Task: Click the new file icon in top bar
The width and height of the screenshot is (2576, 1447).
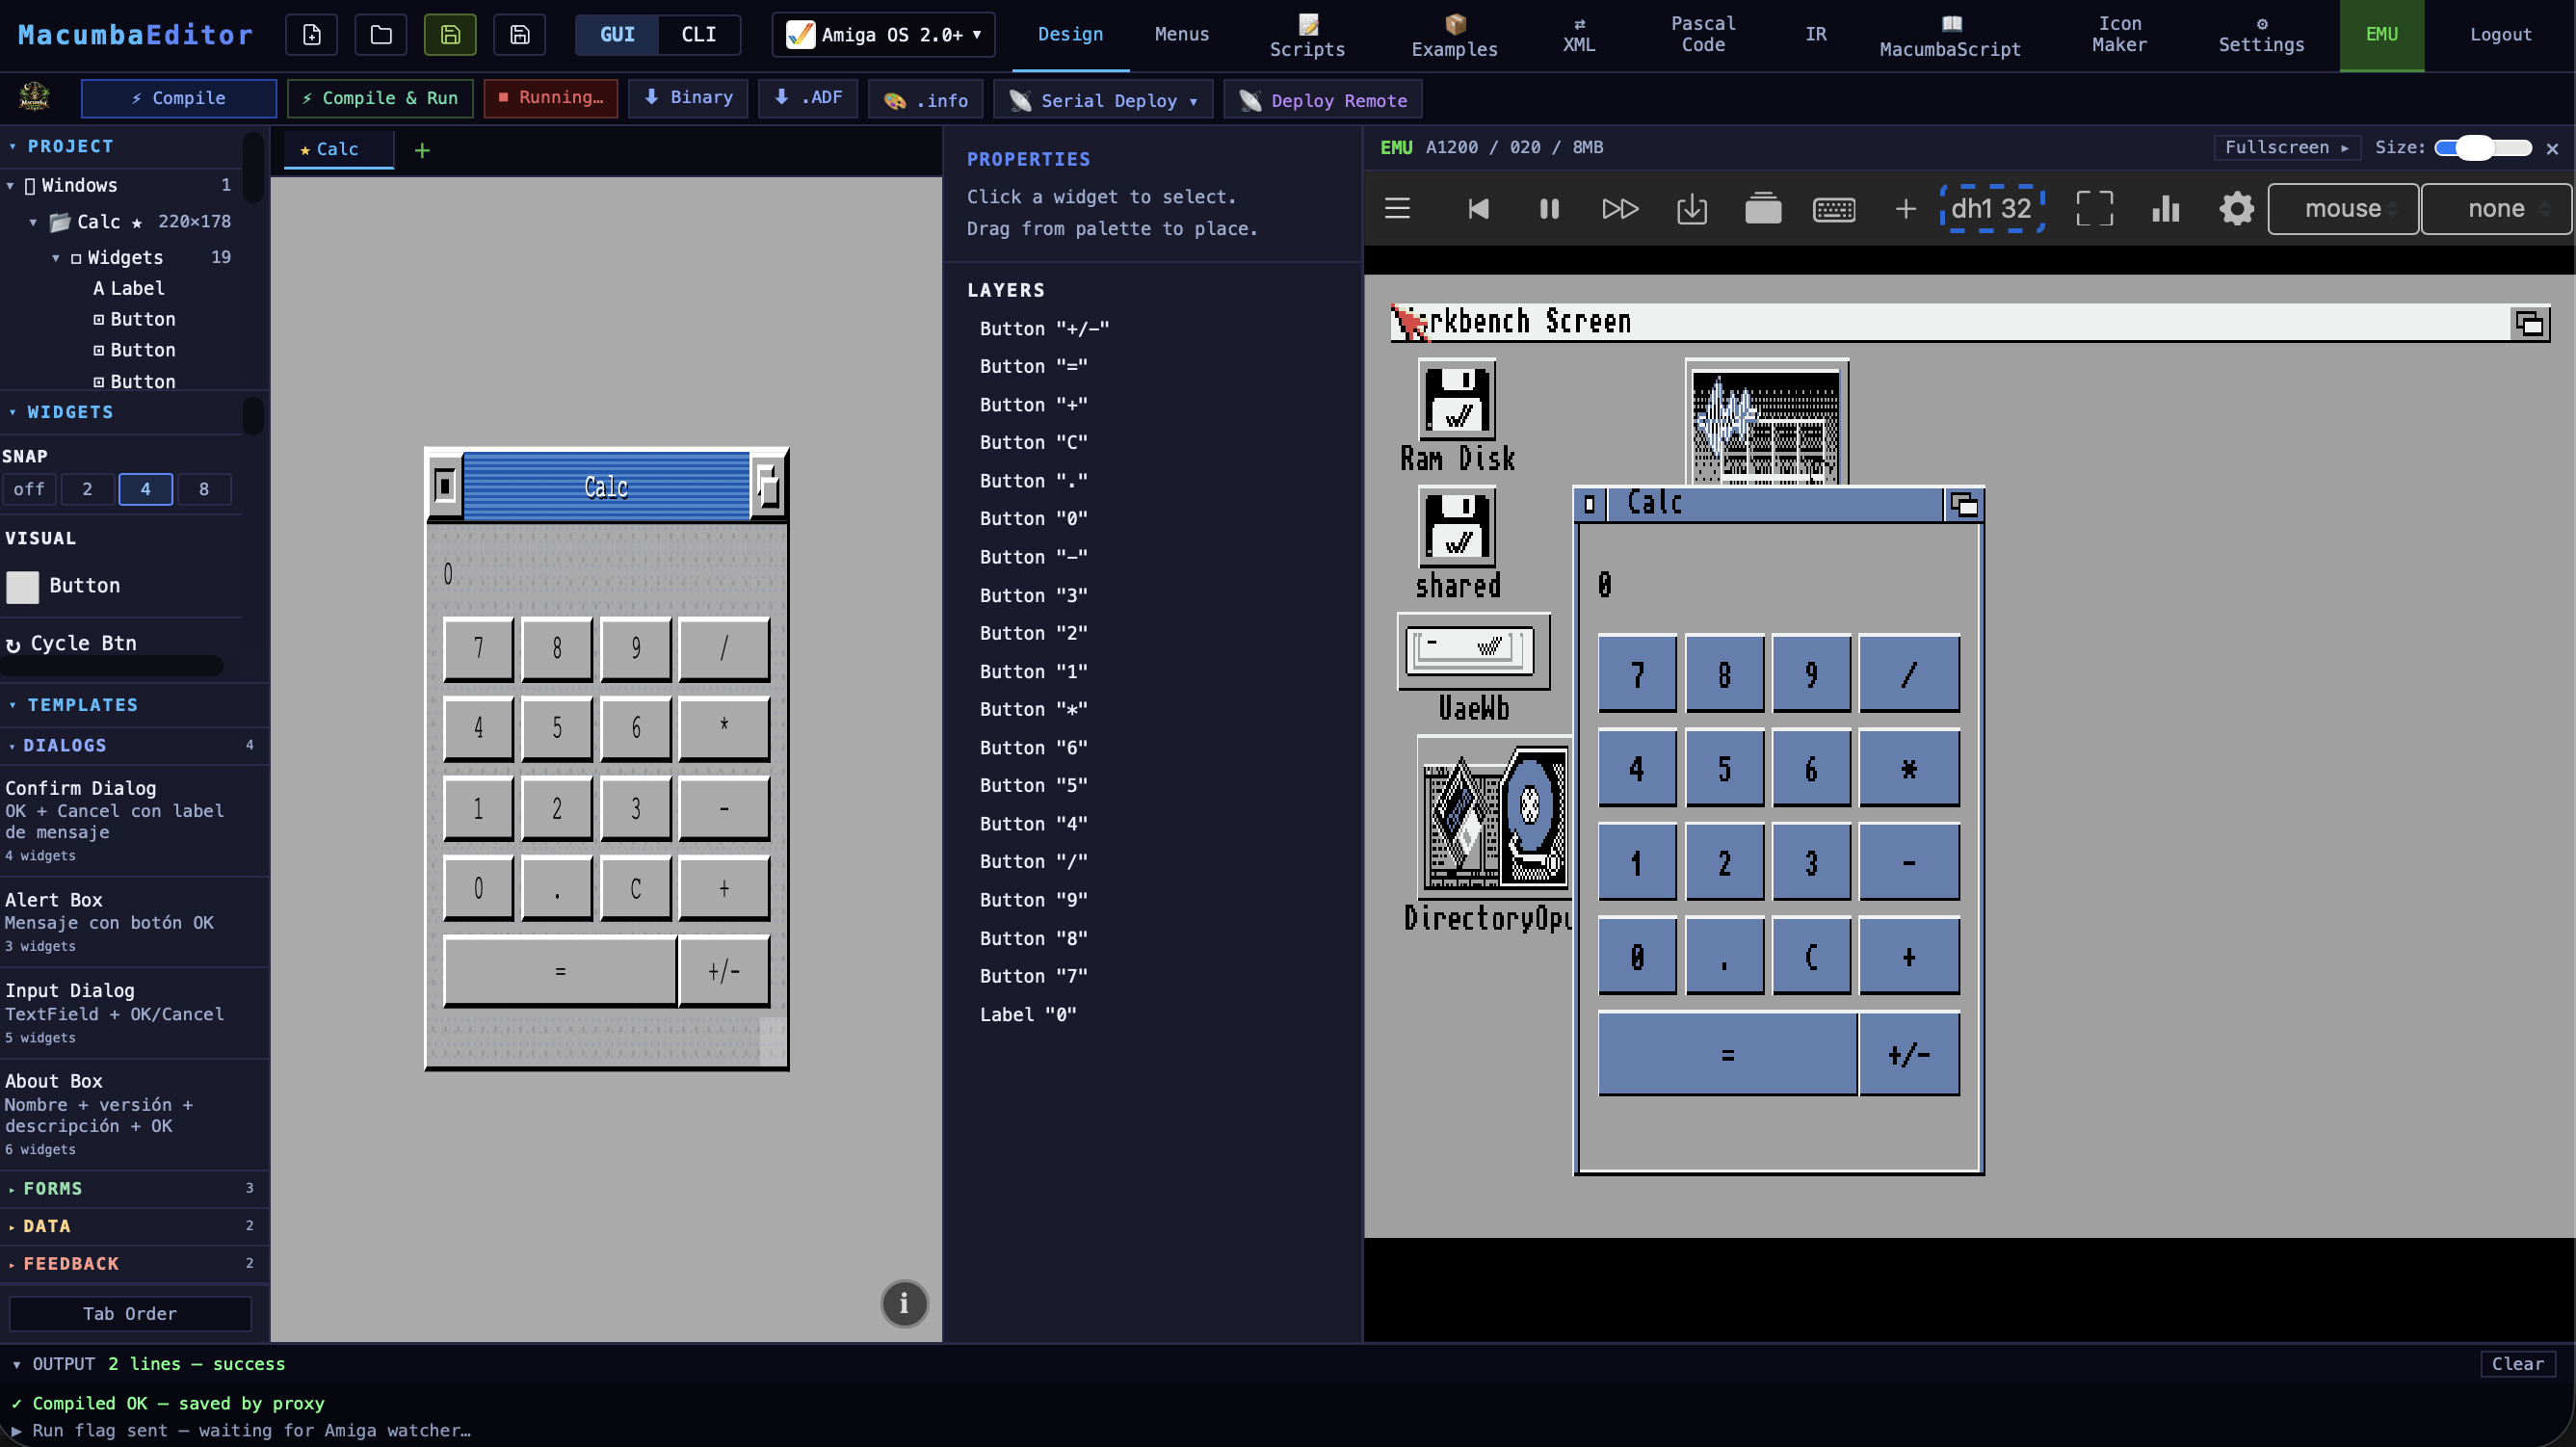Action: (x=311, y=35)
